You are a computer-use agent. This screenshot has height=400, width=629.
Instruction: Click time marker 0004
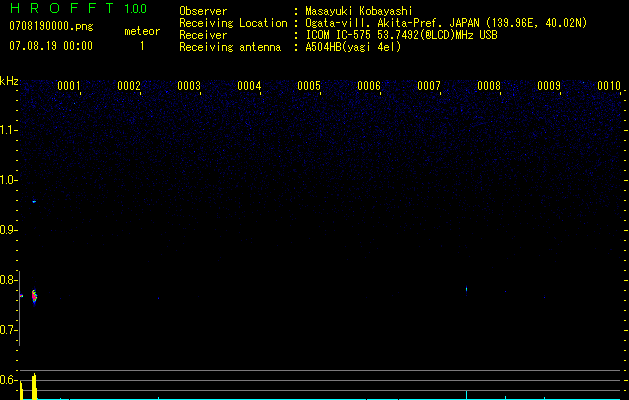[249, 86]
